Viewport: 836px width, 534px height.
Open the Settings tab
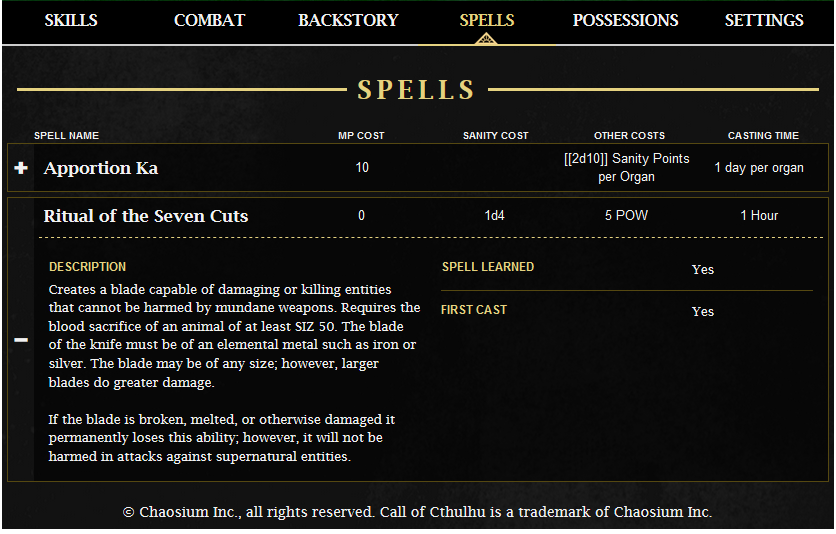764,20
